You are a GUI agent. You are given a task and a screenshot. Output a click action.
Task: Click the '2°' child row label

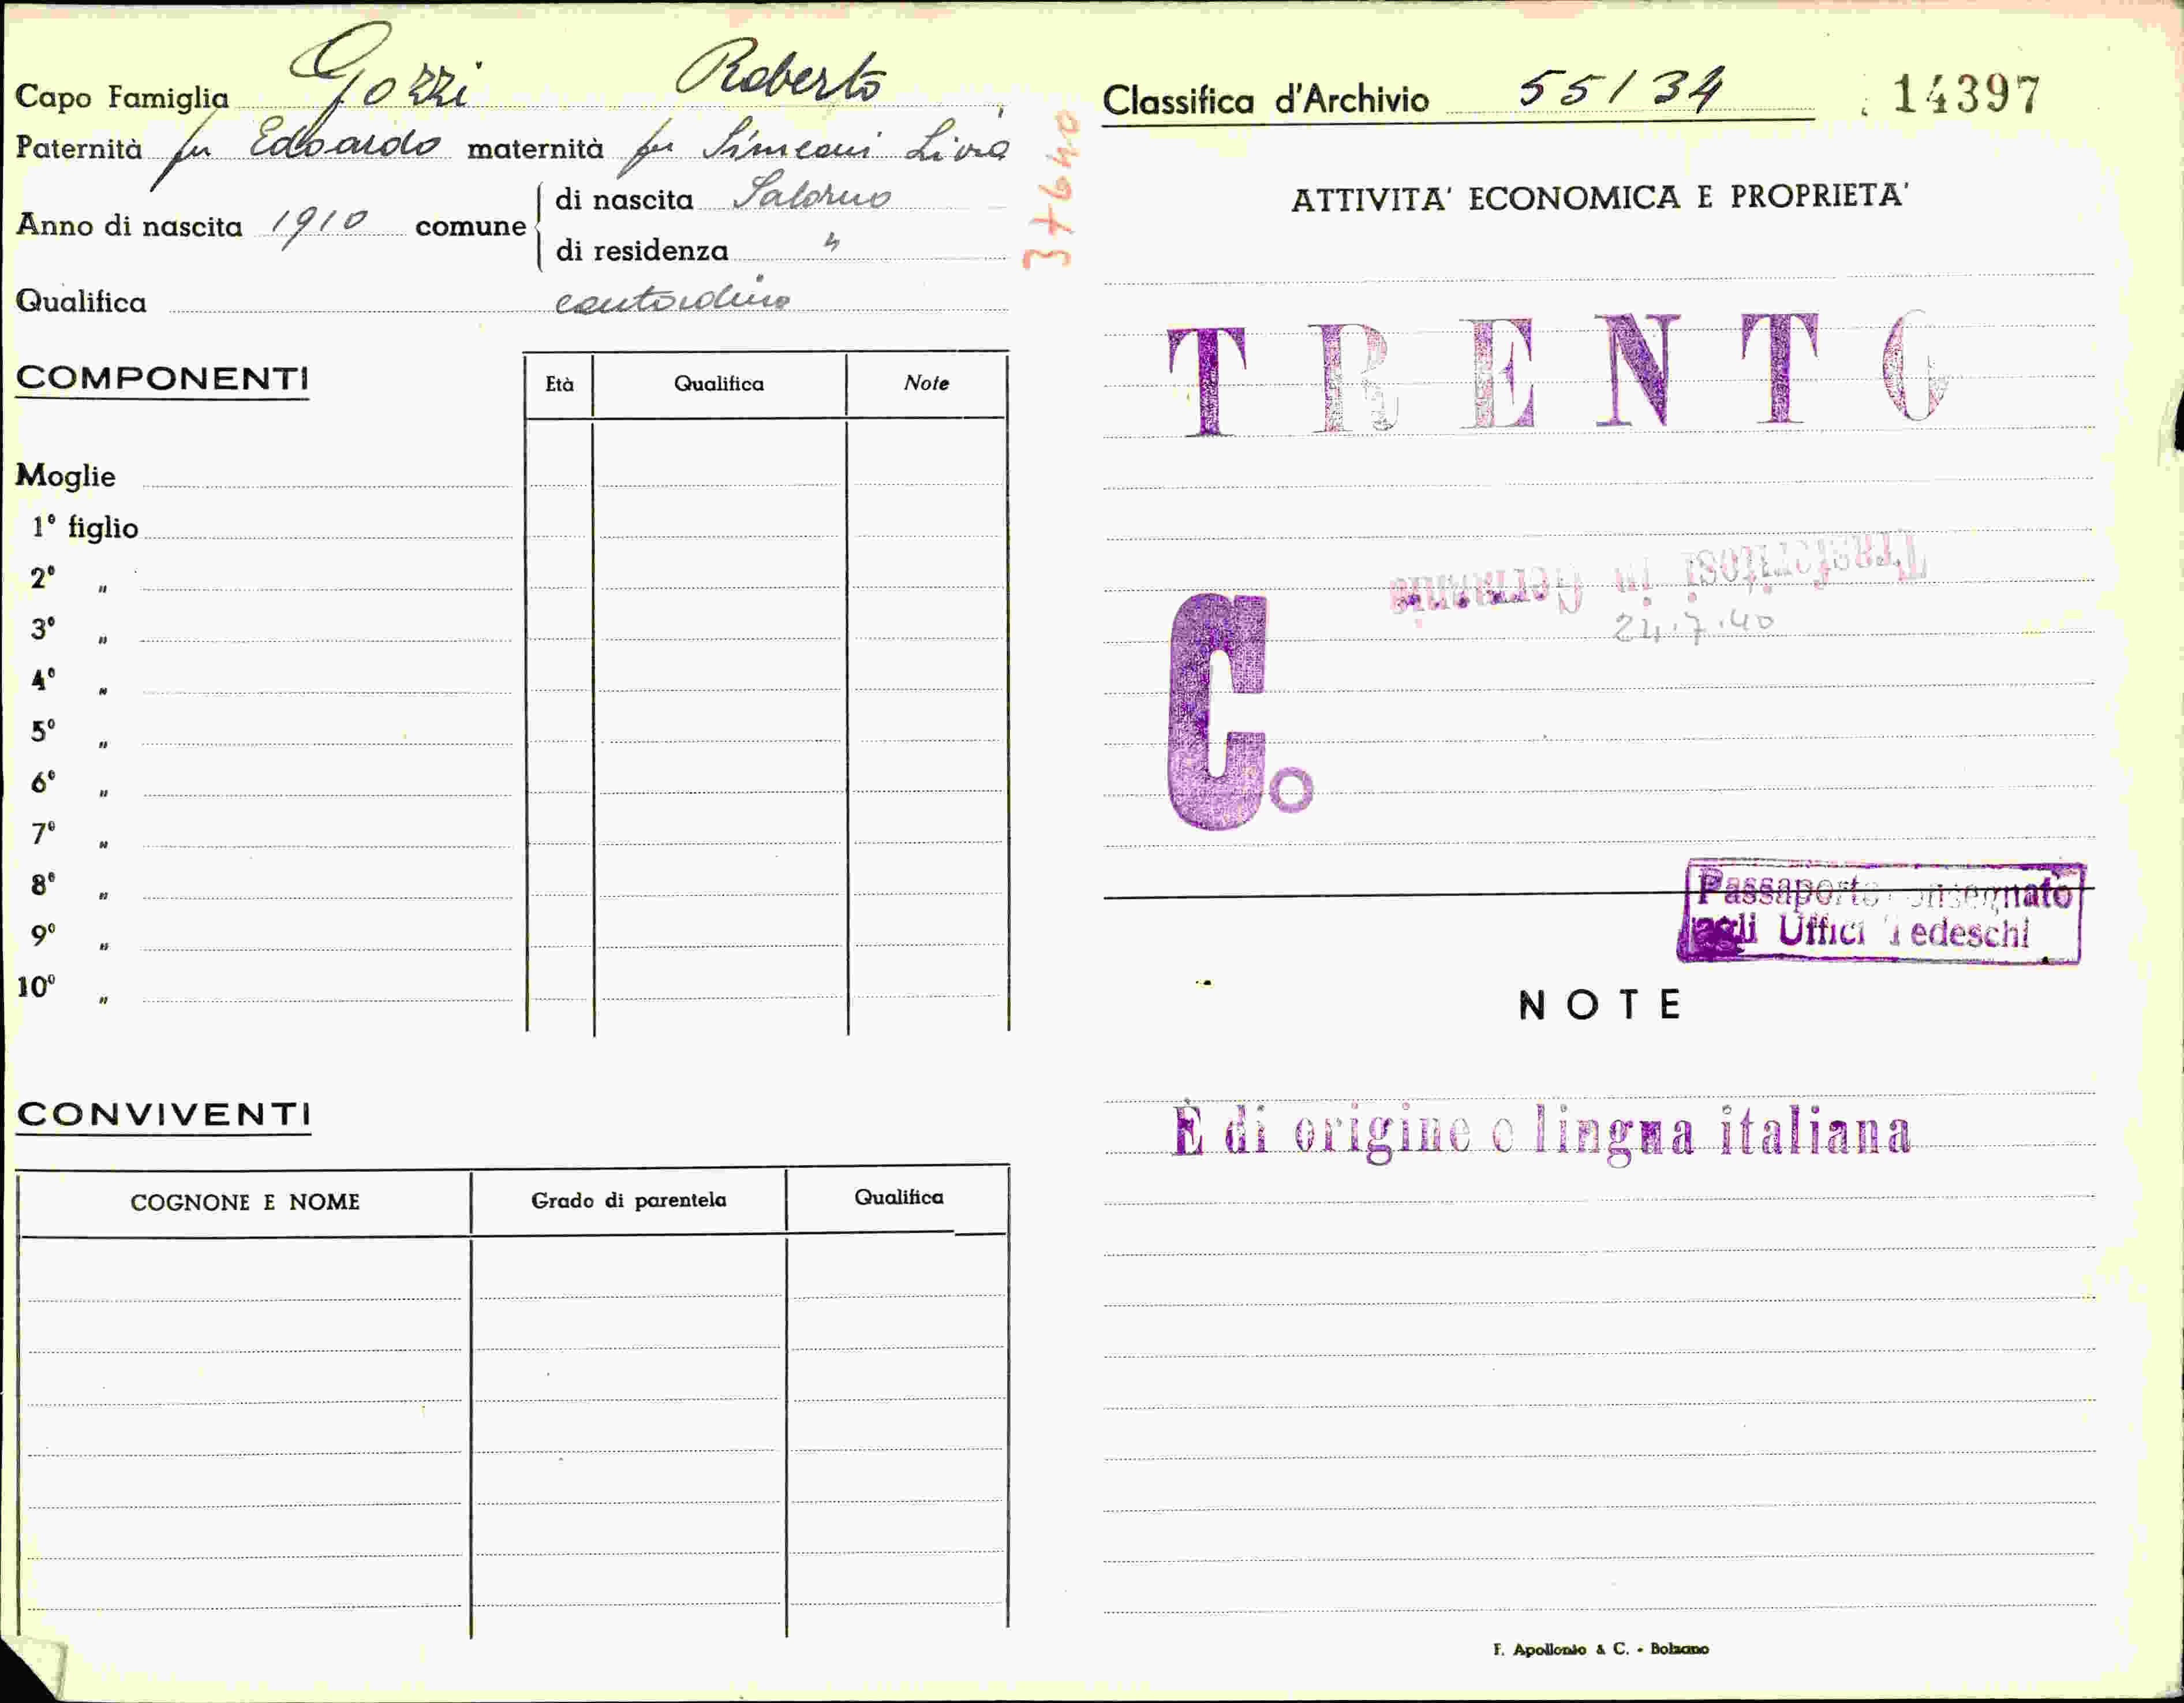[x=43, y=578]
